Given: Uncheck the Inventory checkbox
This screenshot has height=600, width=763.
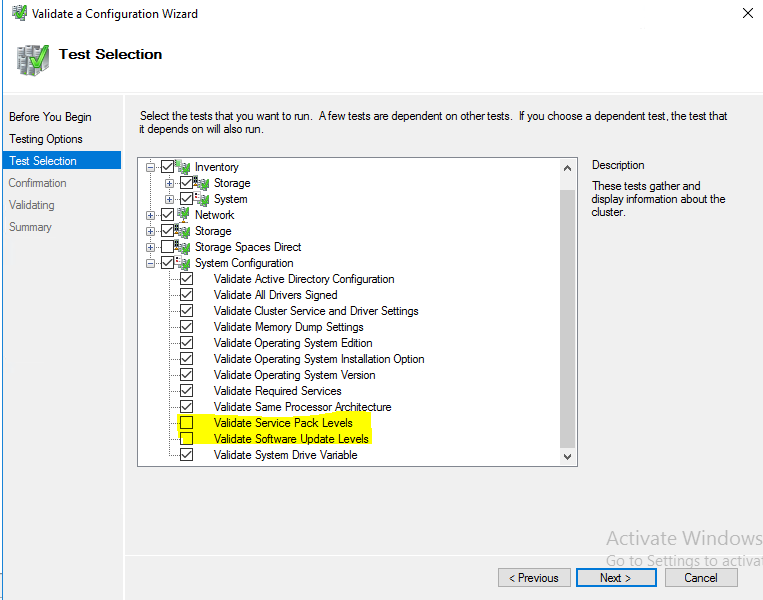Looking at the screenshot, I should [167, 167].
